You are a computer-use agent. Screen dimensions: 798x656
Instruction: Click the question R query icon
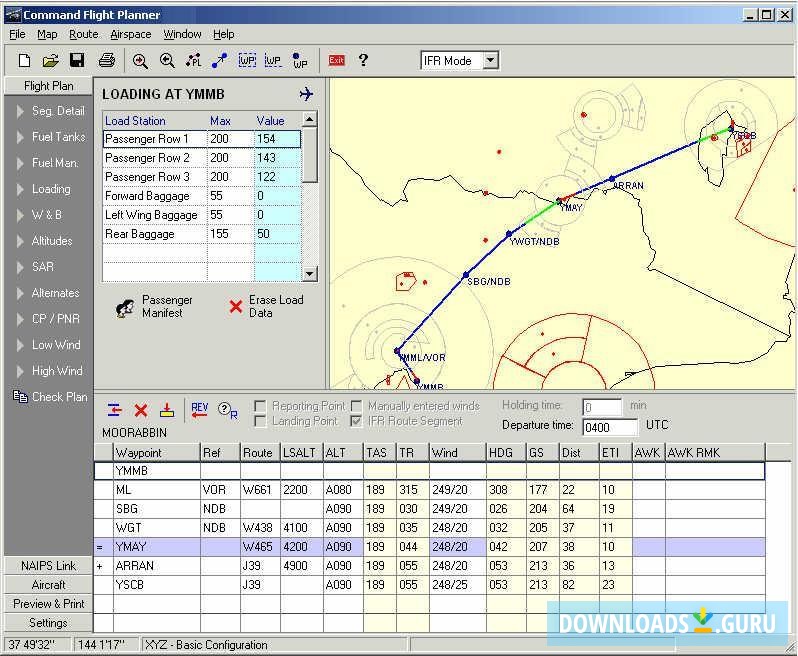point(227,410)
